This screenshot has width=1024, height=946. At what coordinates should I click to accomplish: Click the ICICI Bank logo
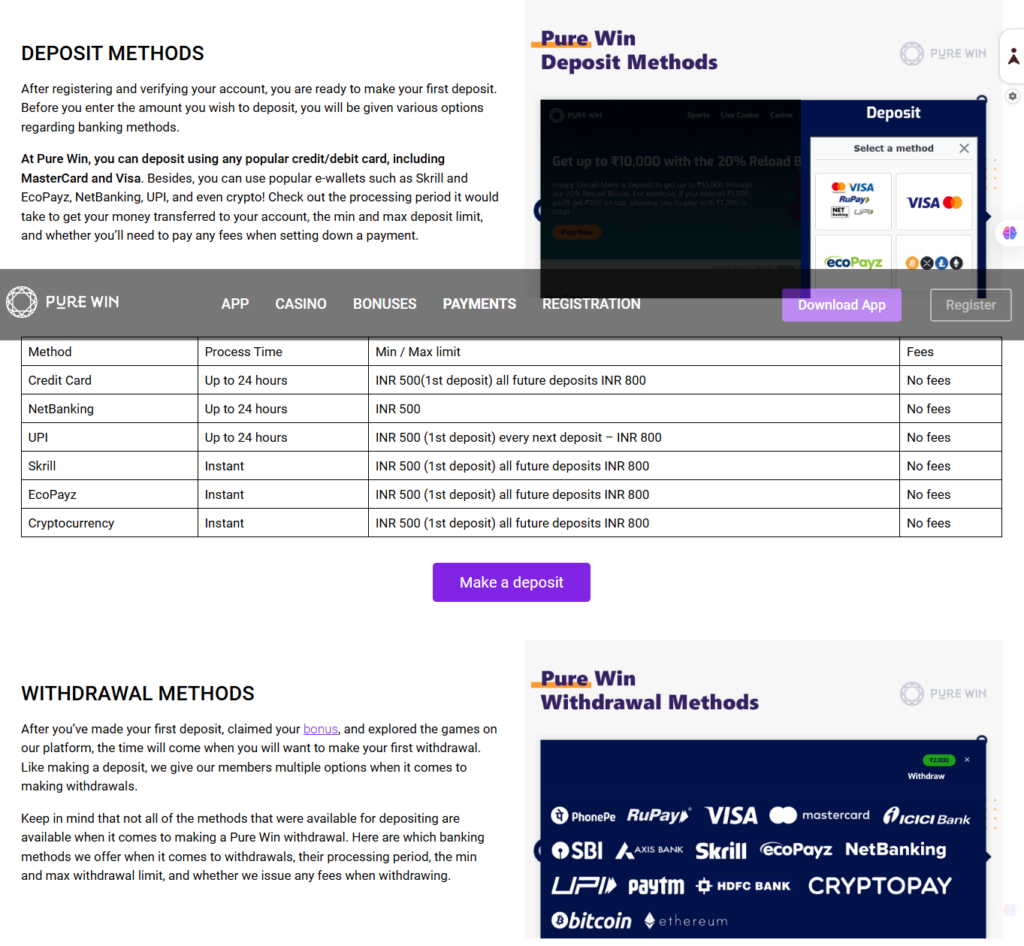coord(927,814)
